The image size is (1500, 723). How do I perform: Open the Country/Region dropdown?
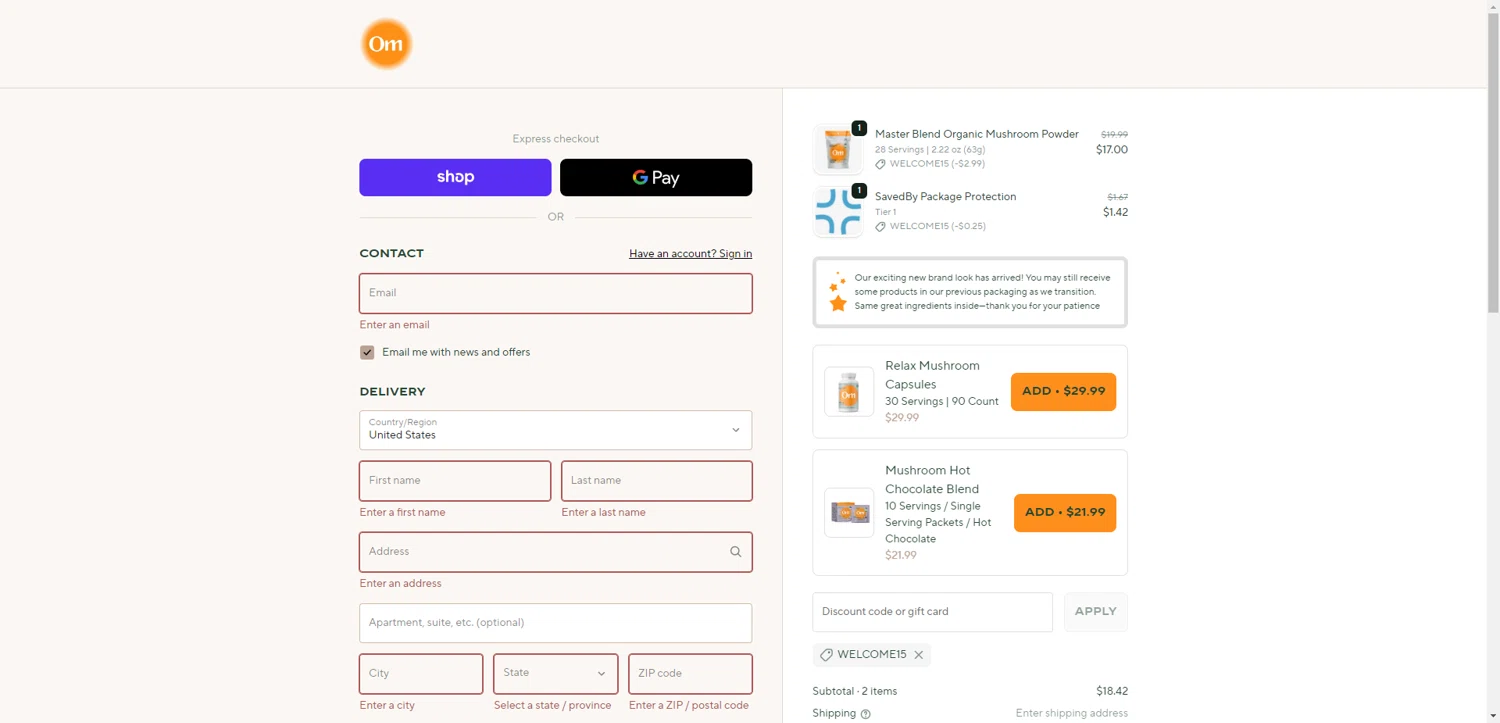point(556,430)
